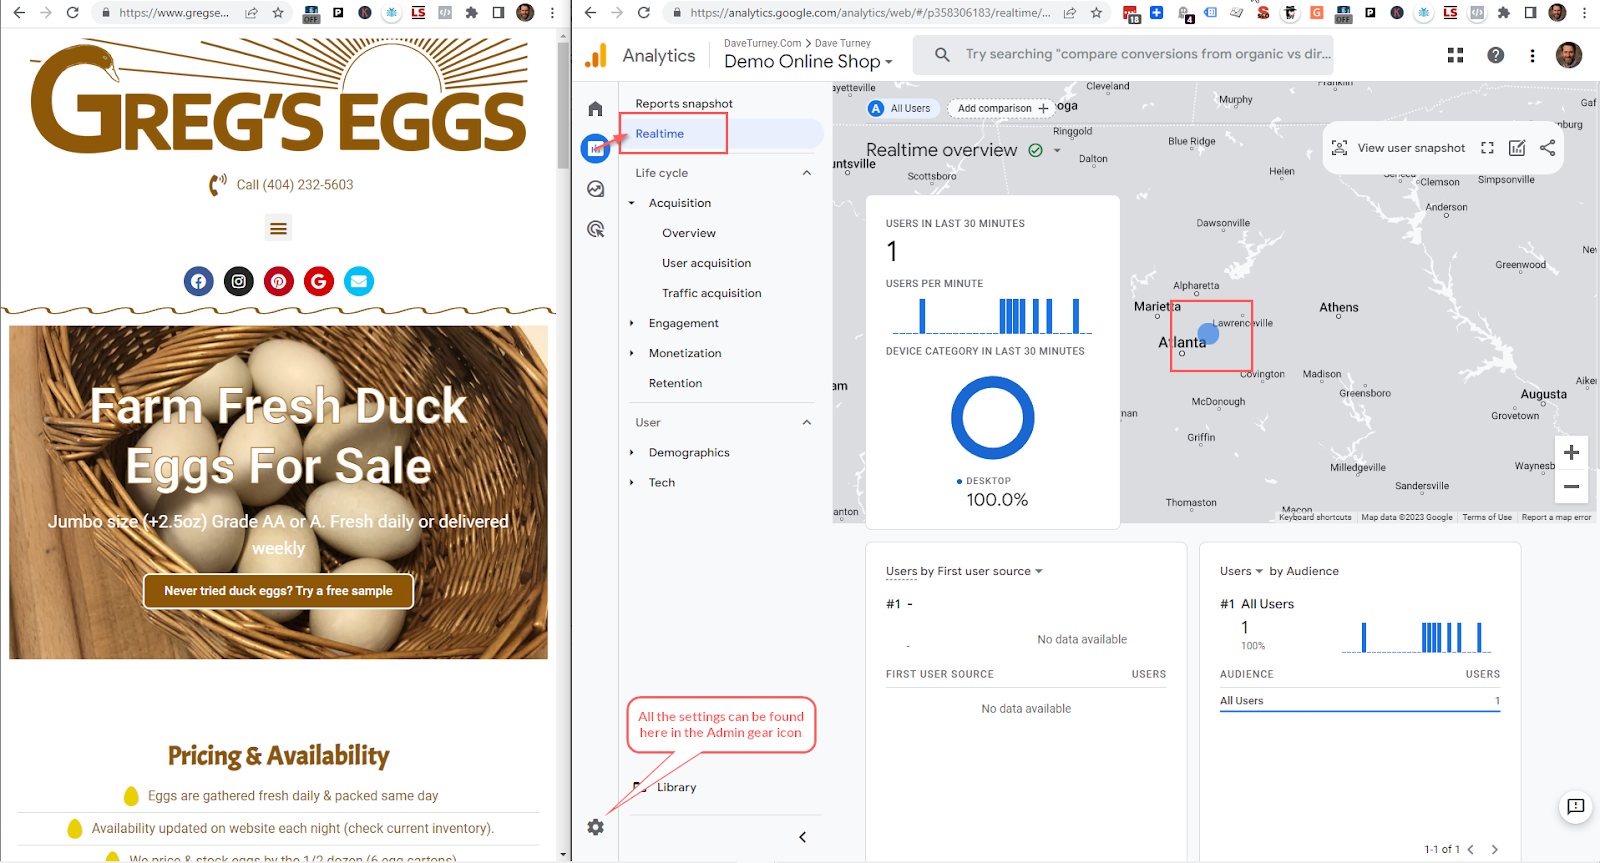Screen dimensions: 1600x863
Task: Click the Add comparison button
Action: point(1003,108)
